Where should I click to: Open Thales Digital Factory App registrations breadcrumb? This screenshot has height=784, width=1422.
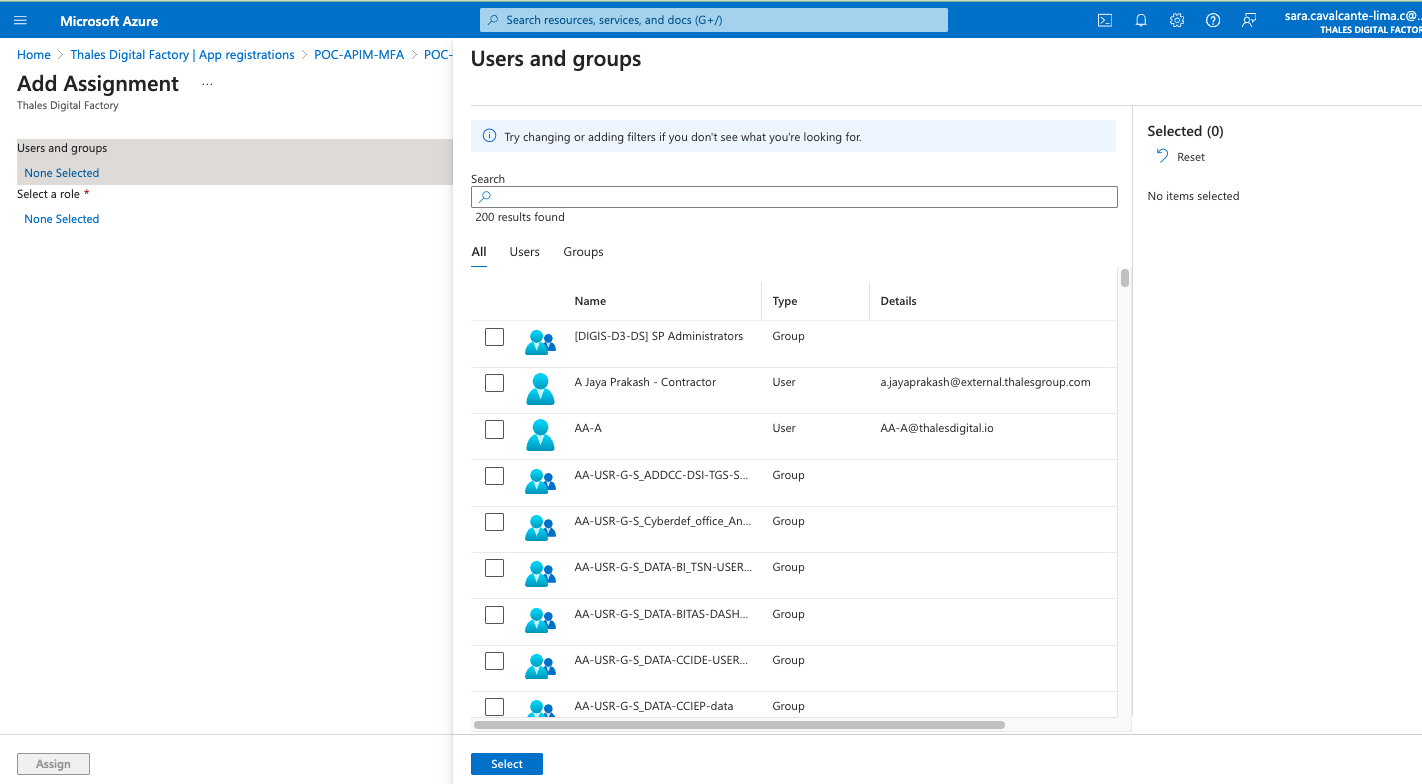[x=182, y=55]
